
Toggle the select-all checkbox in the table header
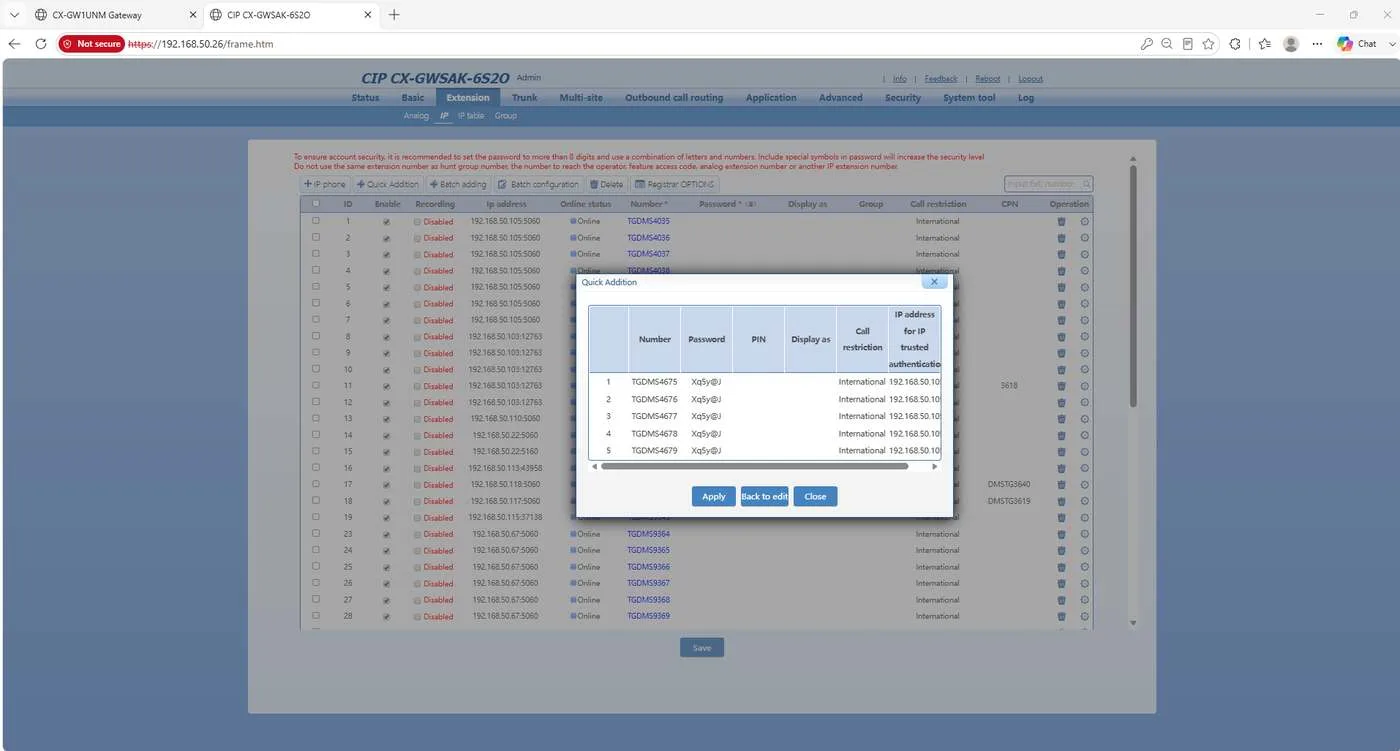coord(316,203)
